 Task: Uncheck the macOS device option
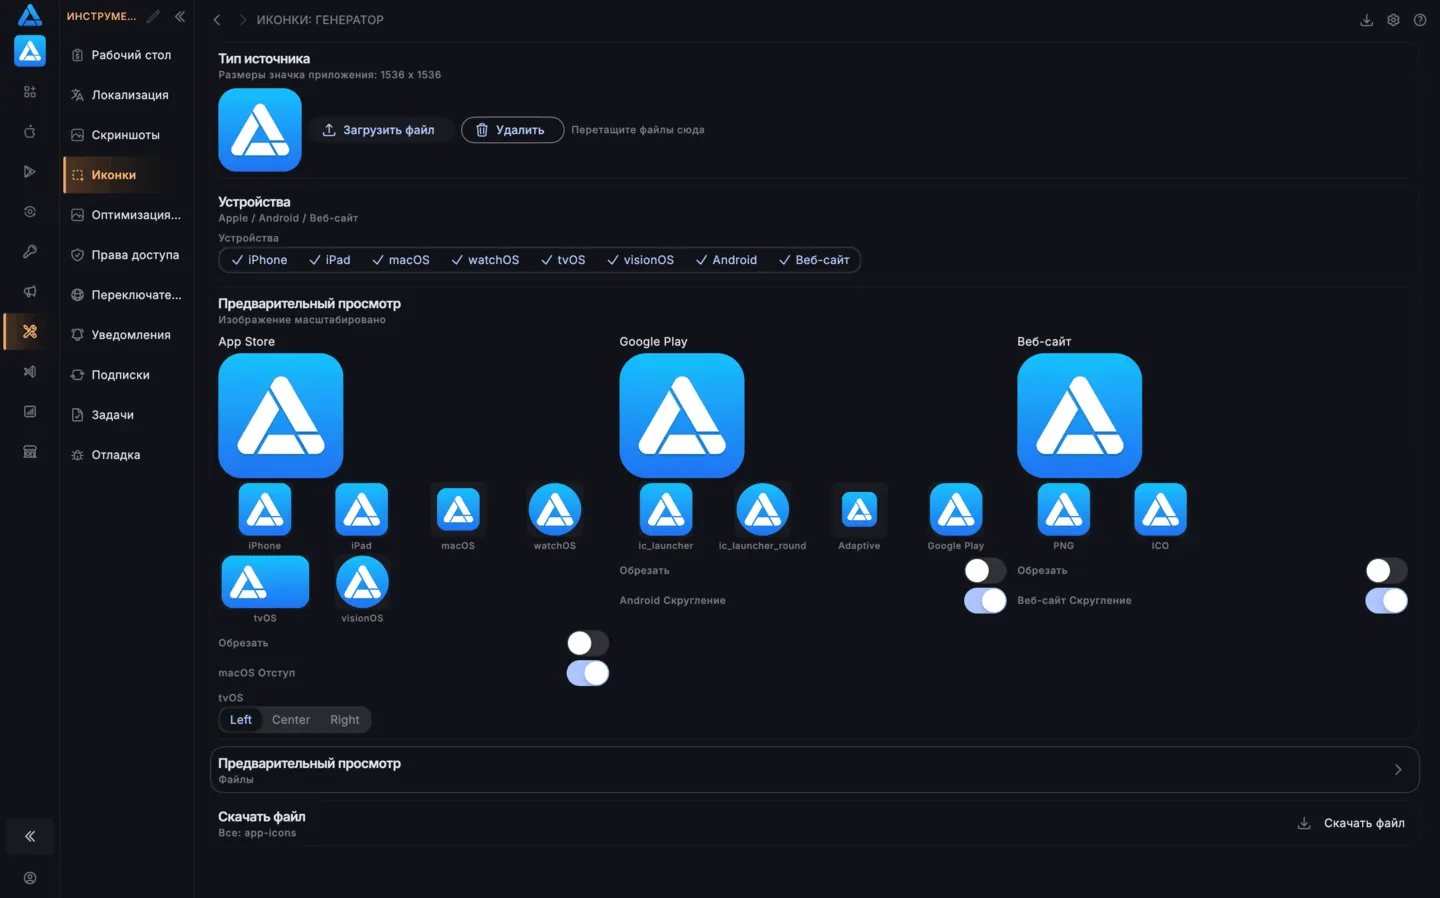401,260
